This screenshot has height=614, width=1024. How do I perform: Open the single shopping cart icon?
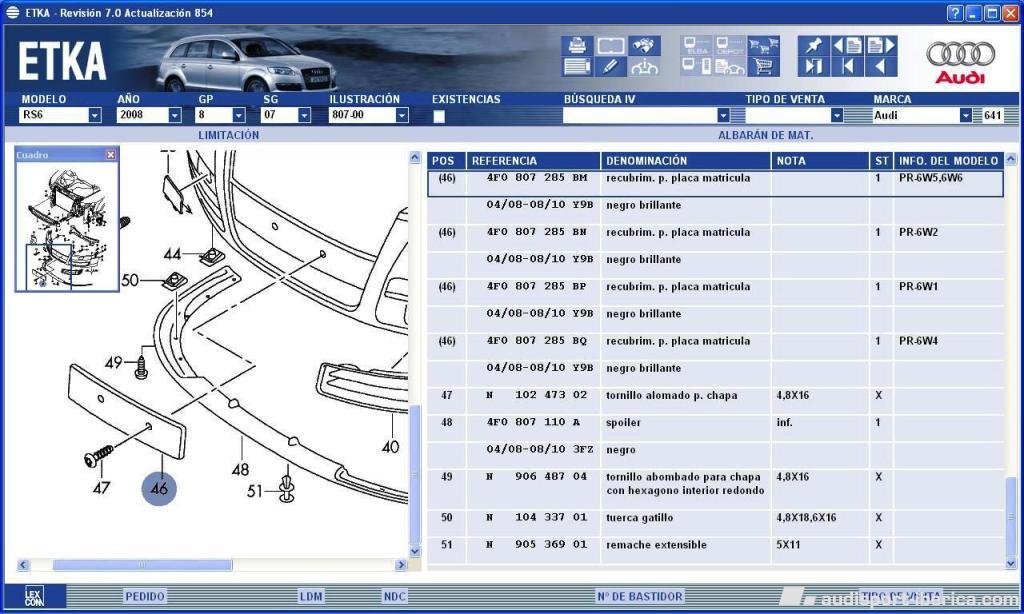[x=763, y=66]
